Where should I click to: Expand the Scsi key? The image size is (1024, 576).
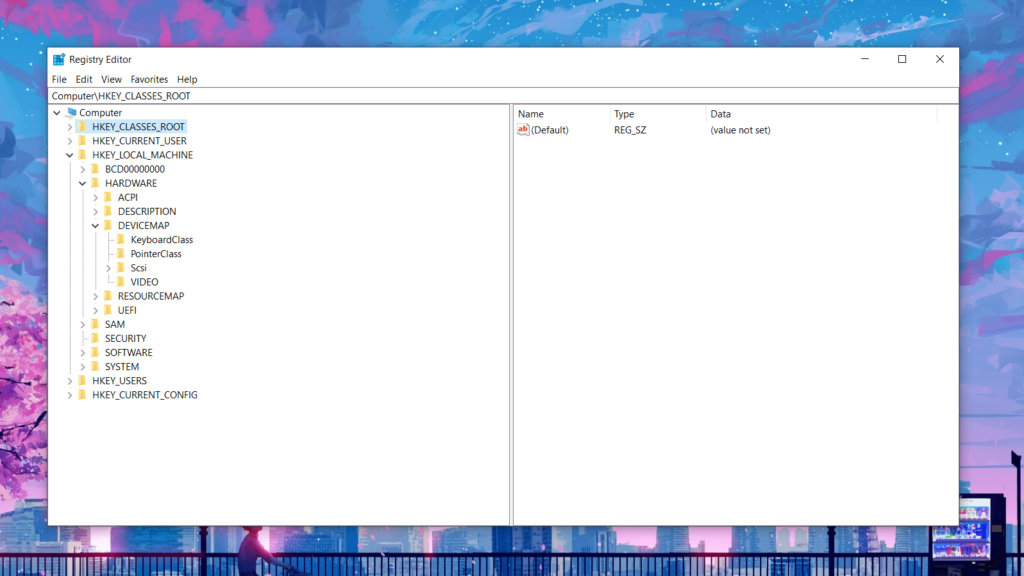click(x=108, y=268)
